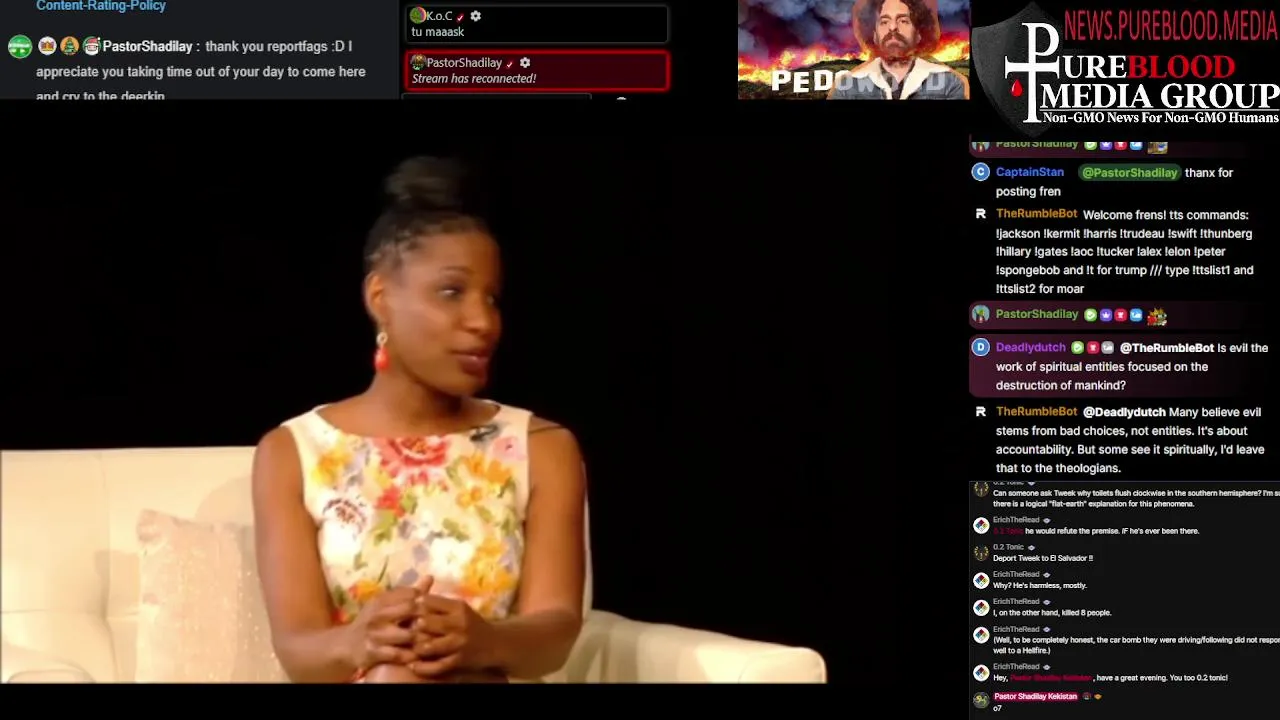
Task: Click the PEDOWOOD thumbnail image
Action: click(853, 50)
